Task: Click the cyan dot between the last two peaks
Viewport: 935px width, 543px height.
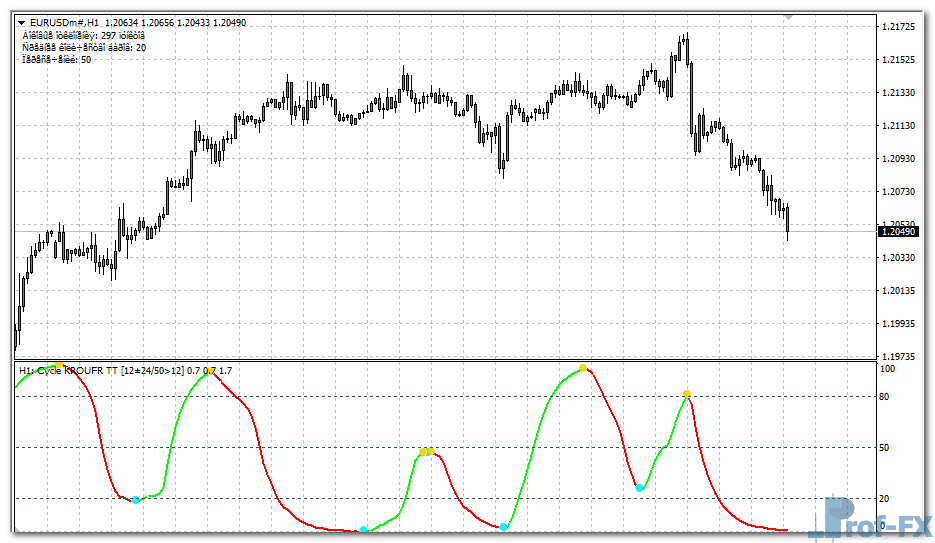Action: 640,487
